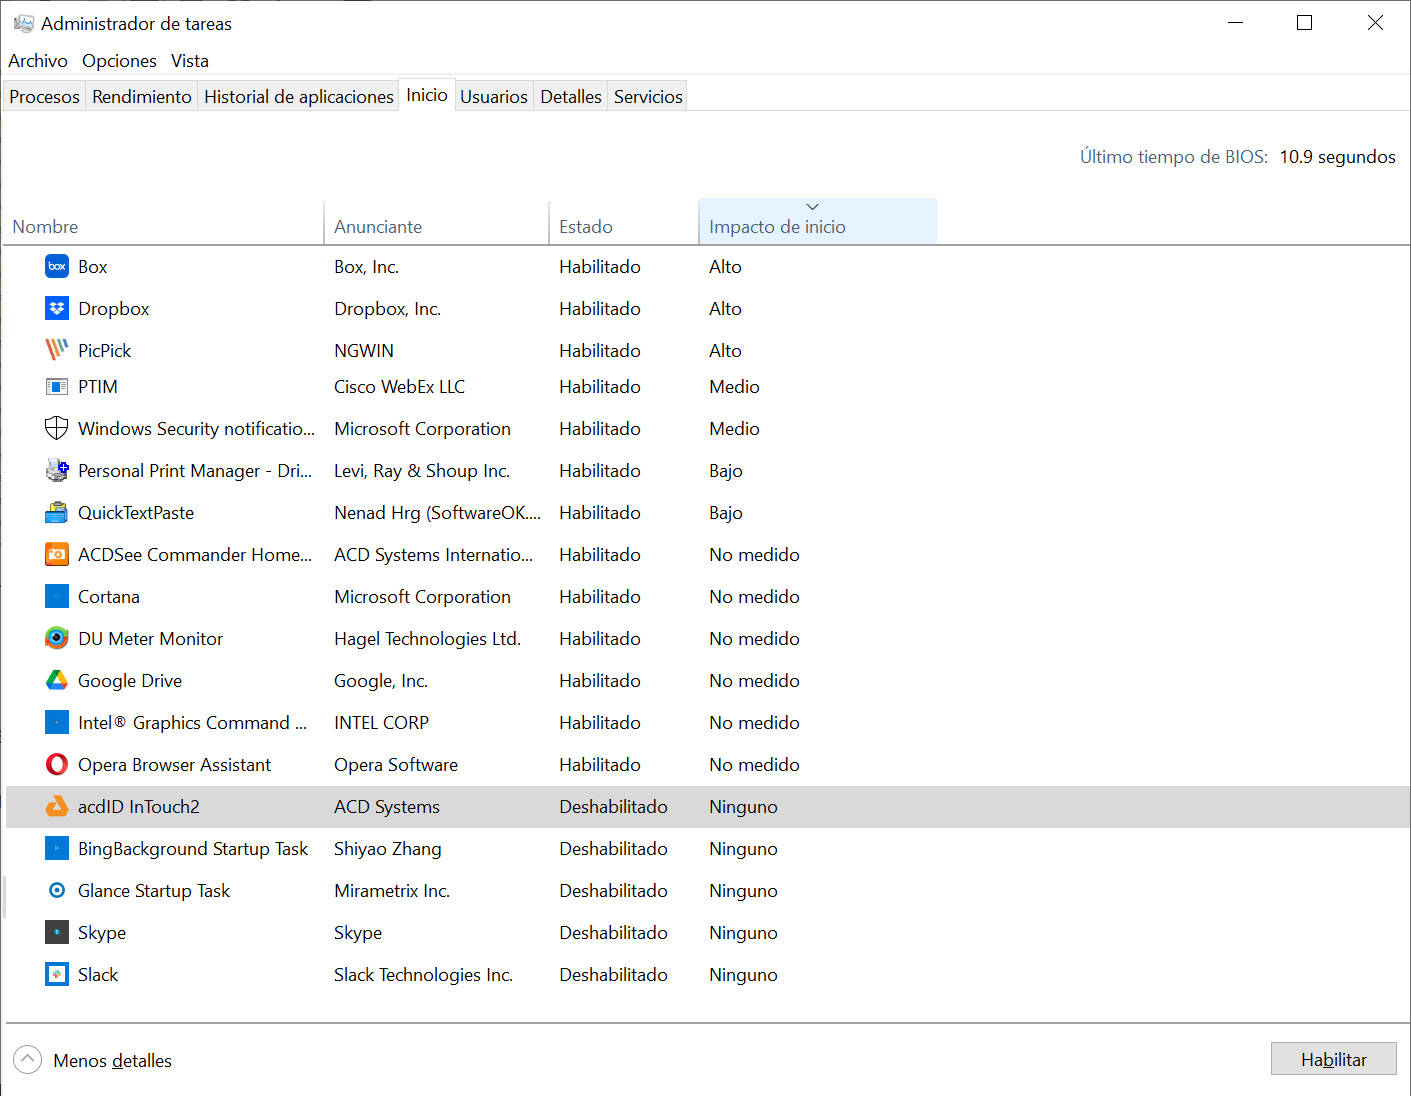The image size is (1411, 1096).
Task: Click the INTEL CORP publisher cell
Action: (x=381, y=723)
